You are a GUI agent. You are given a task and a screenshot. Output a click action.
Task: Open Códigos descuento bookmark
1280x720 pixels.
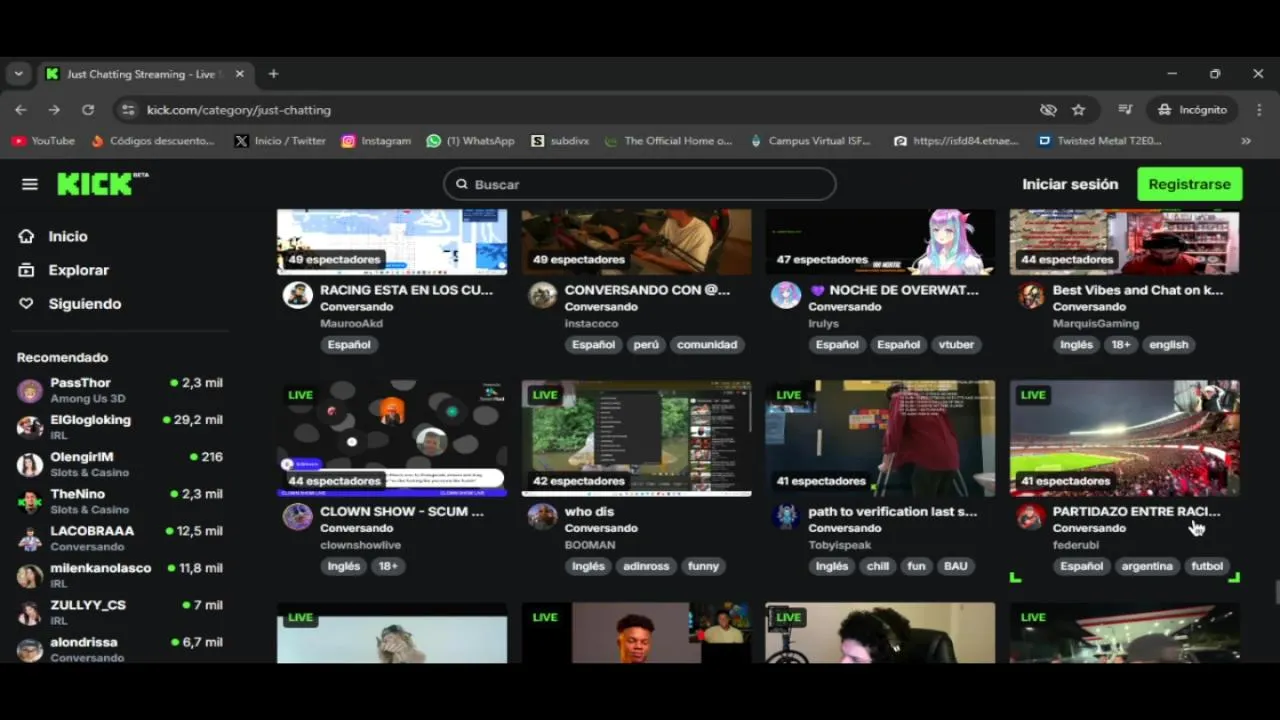[153, 141]
